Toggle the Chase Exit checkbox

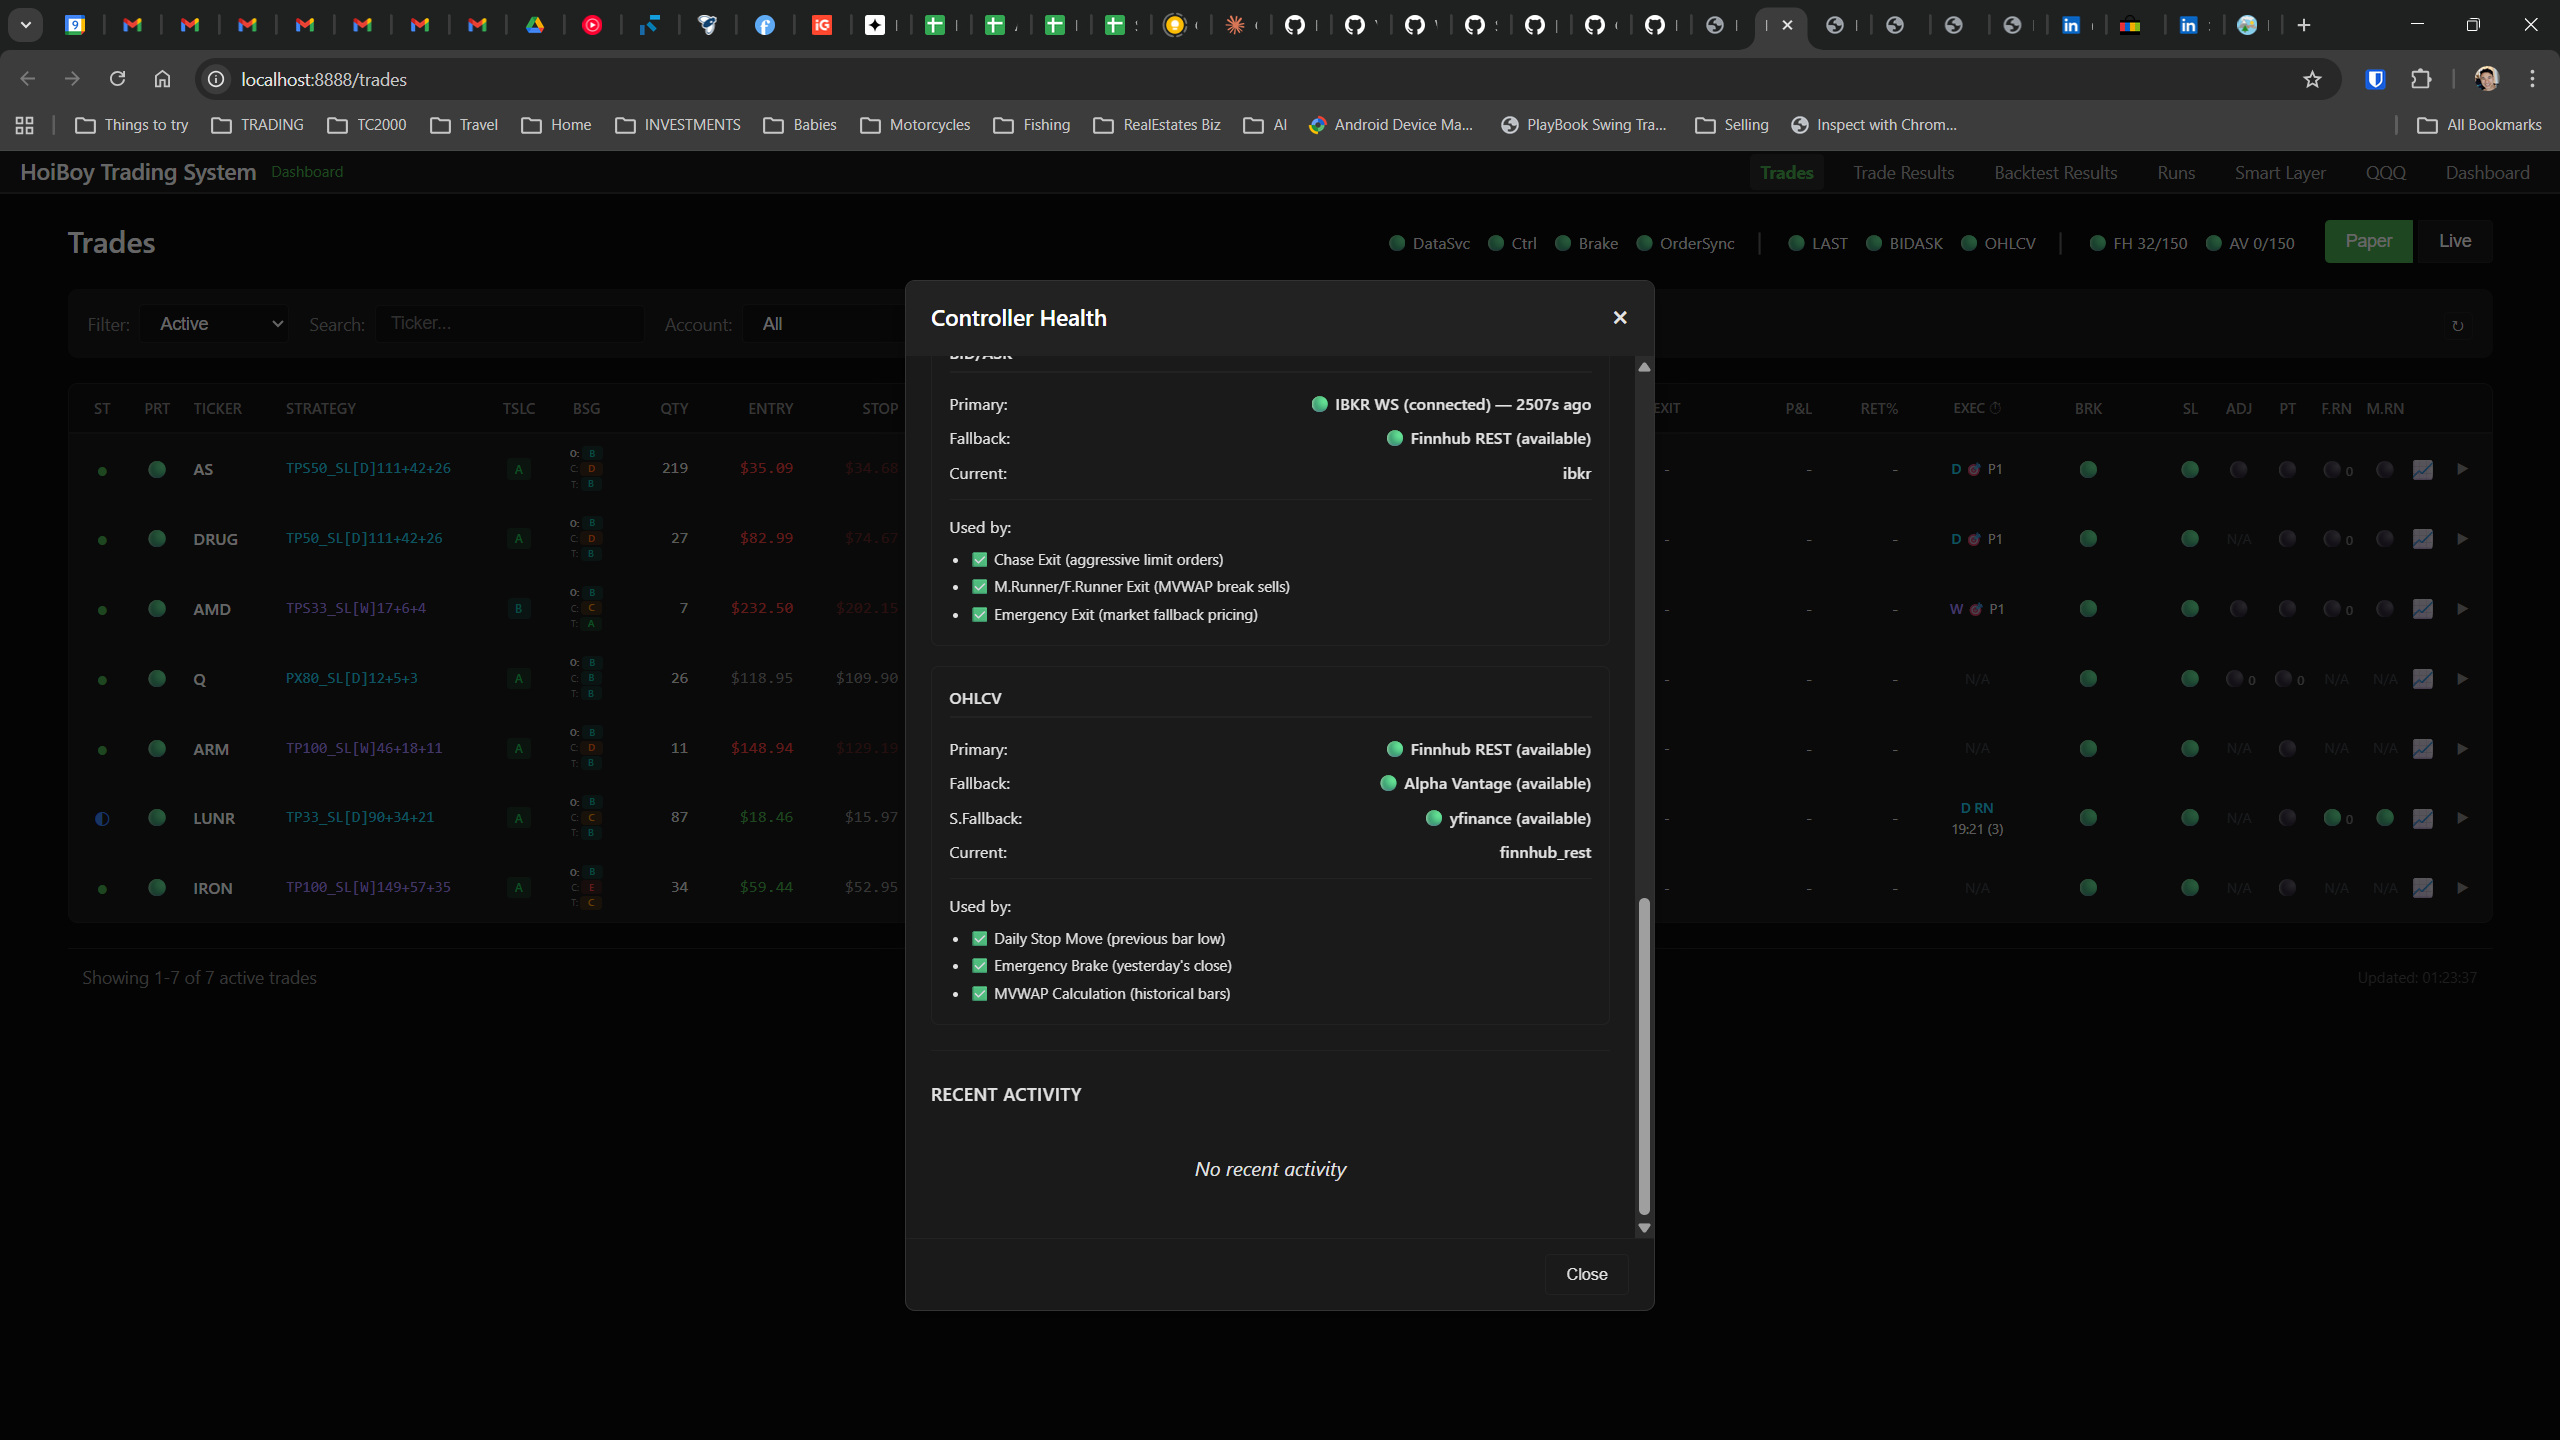pyautogui.click(x=980, y=560)
